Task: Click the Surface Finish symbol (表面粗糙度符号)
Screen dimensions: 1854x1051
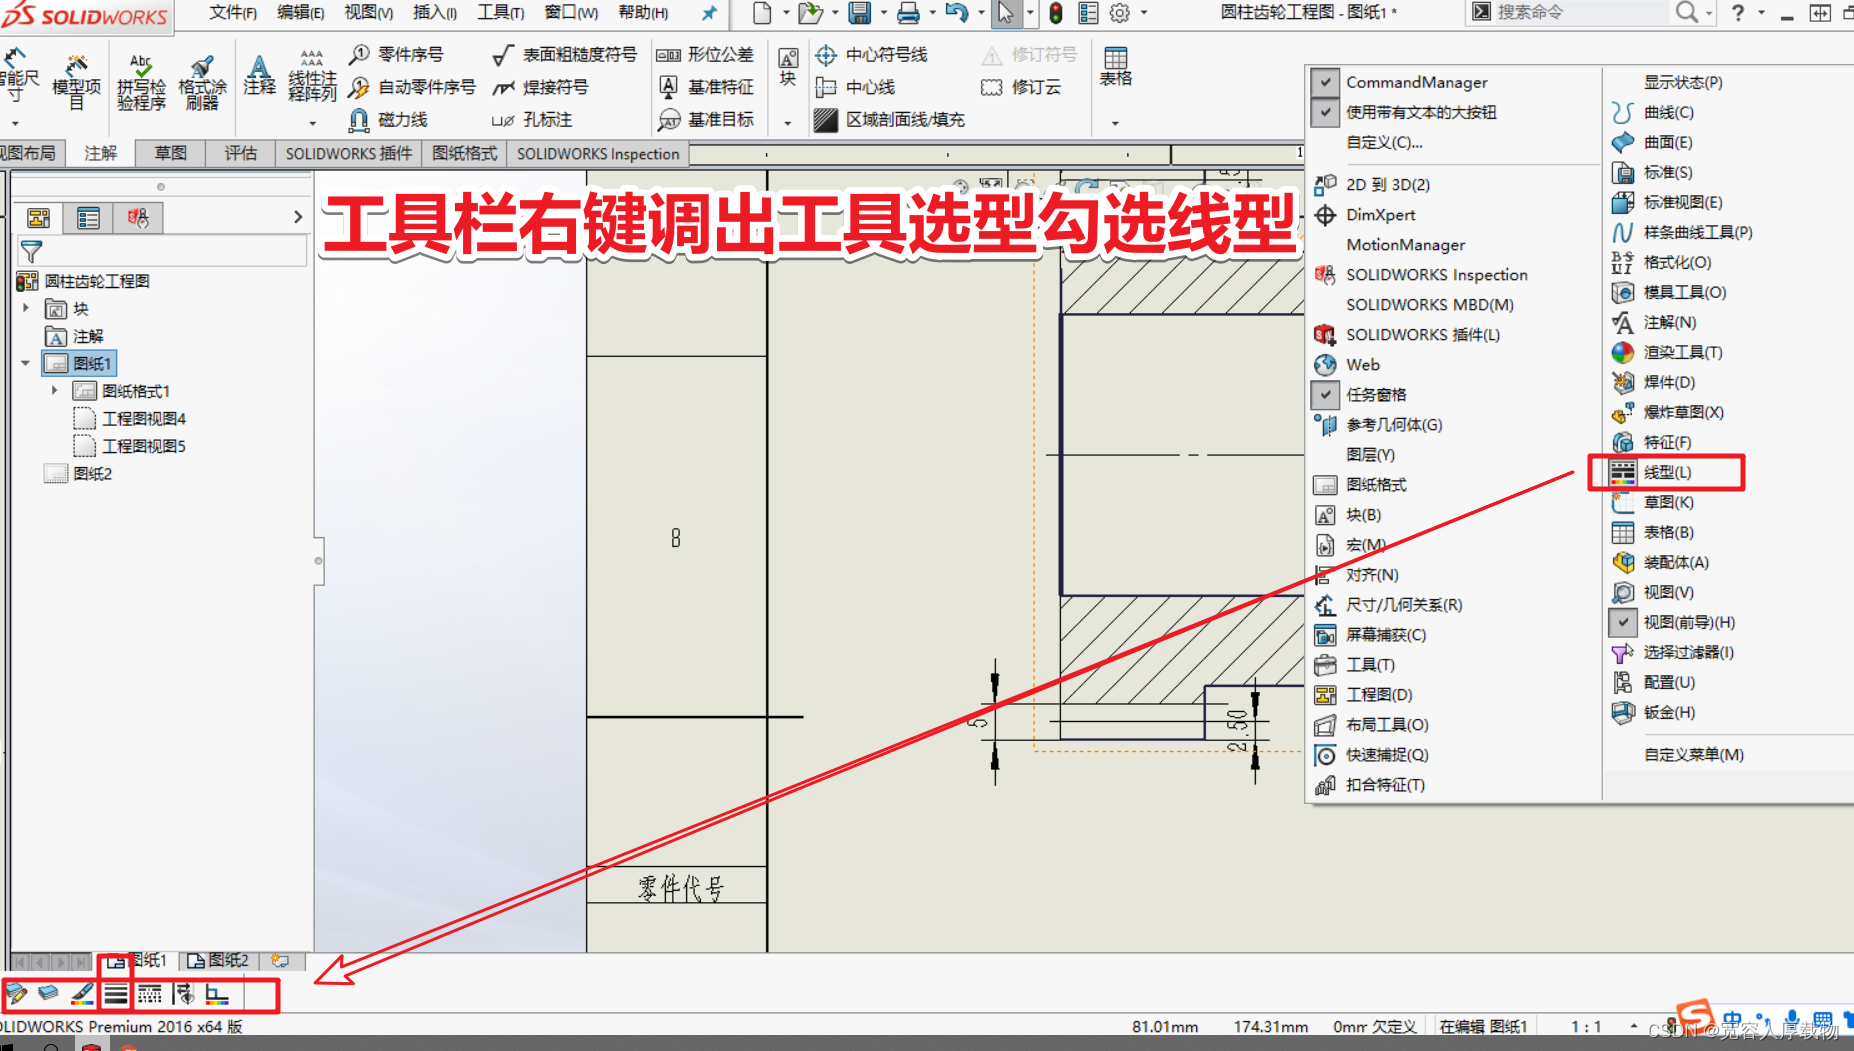Action: click(x=565, y=54)
